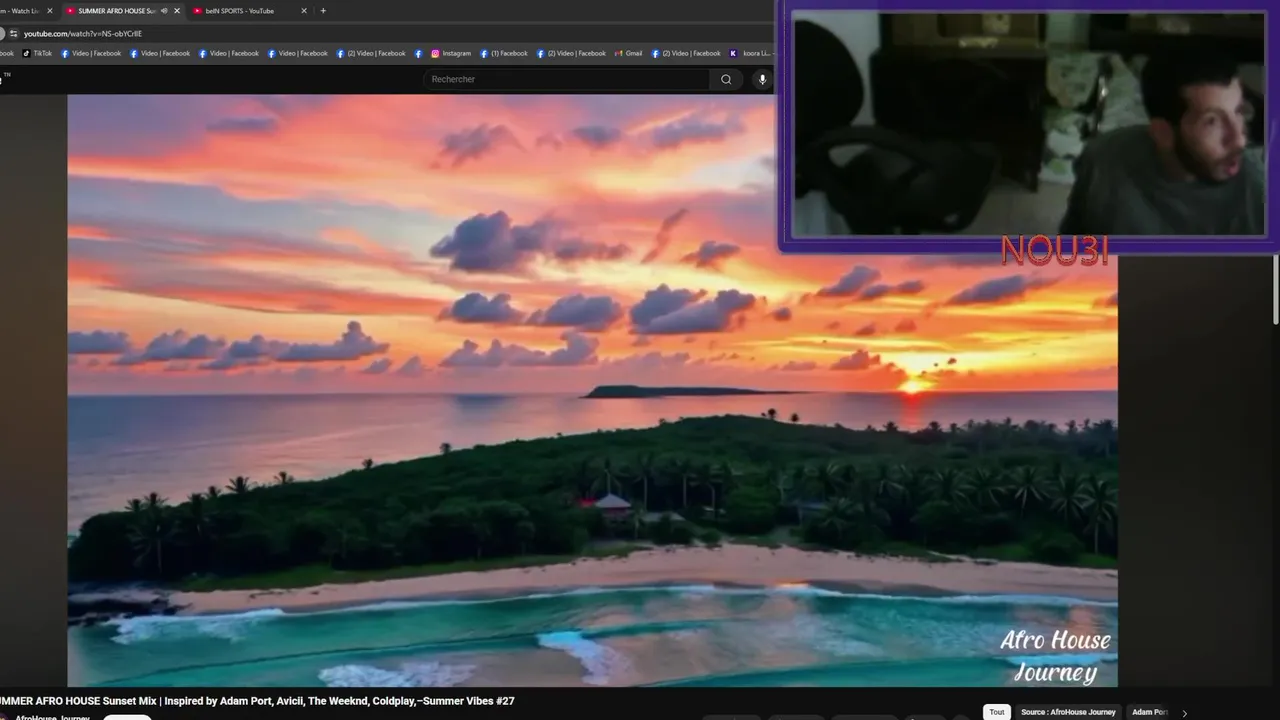This screenshot has height=720, width=1280.
Task: Show more filter chips with right chevron
Action: tap(1185, 713)
